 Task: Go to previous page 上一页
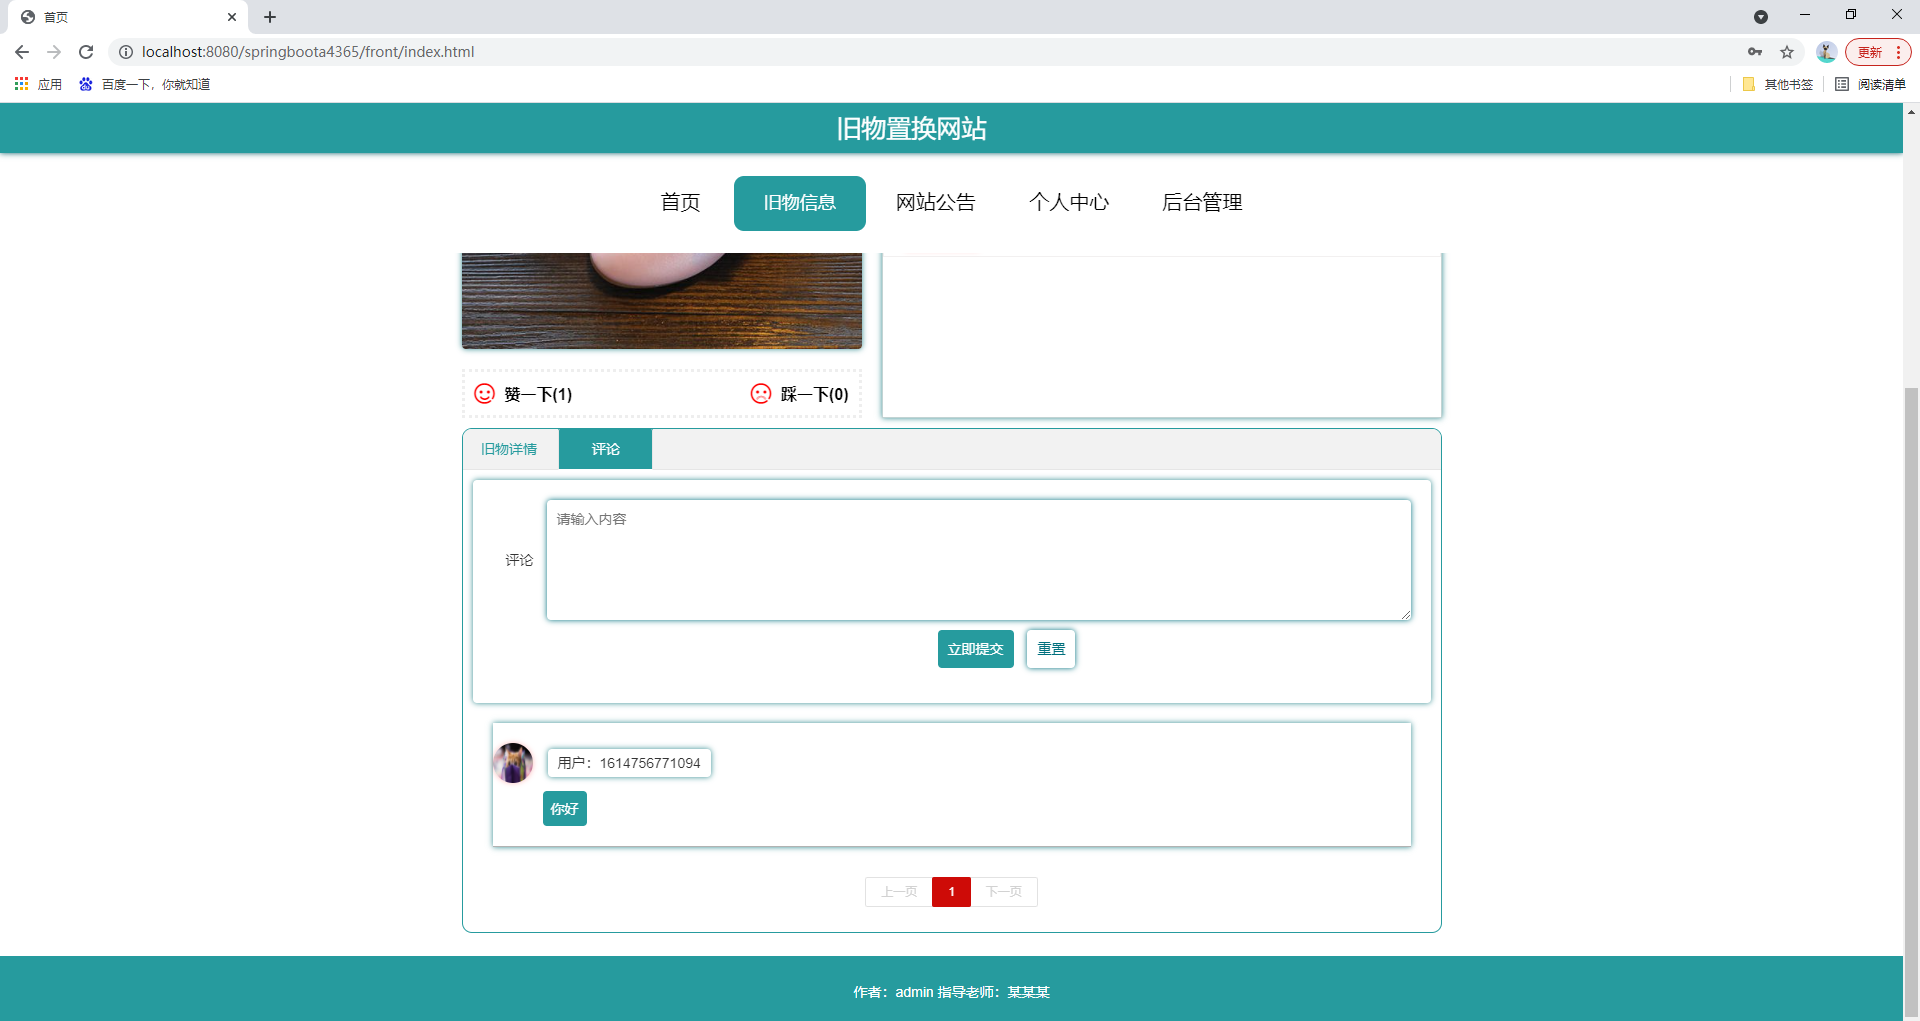(x=899, y=892)
